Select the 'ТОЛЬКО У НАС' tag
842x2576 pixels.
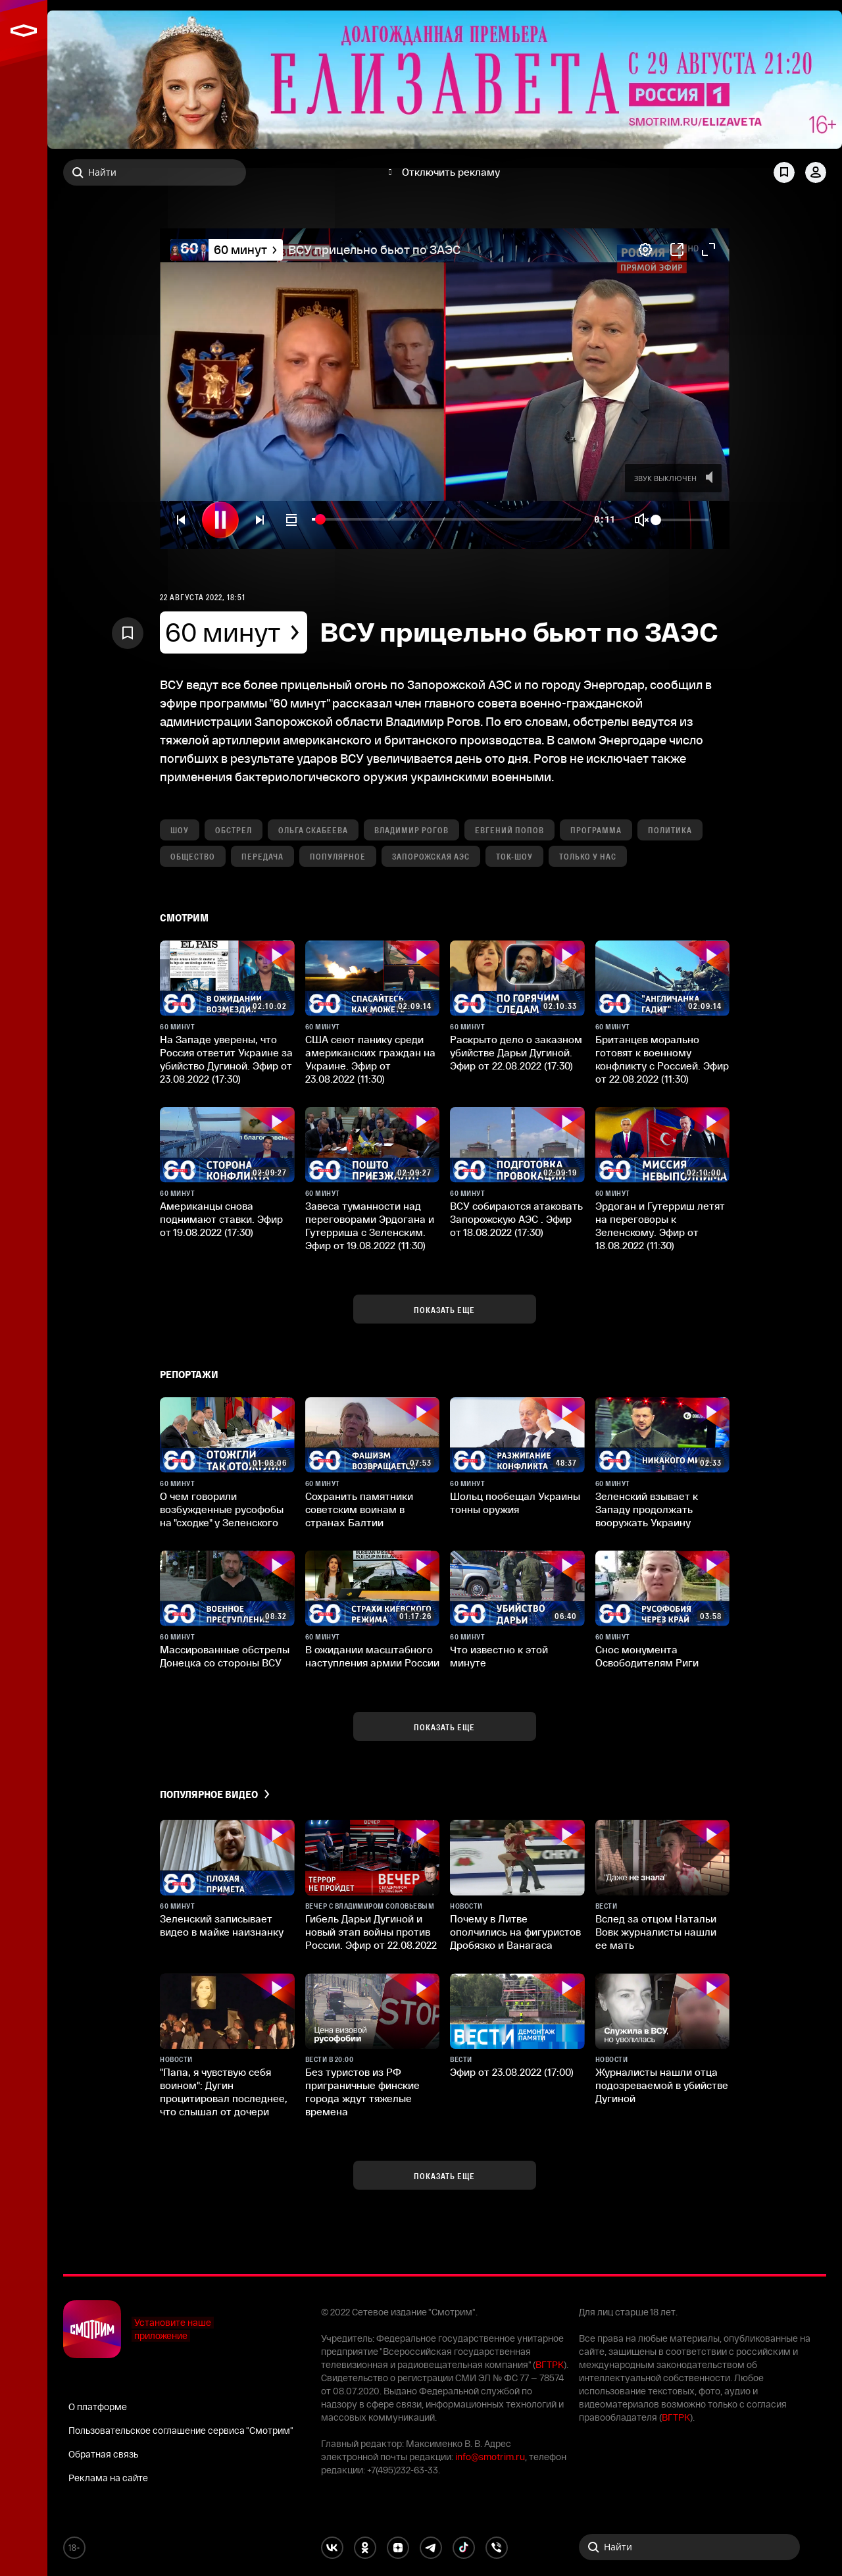coord(587,856)
